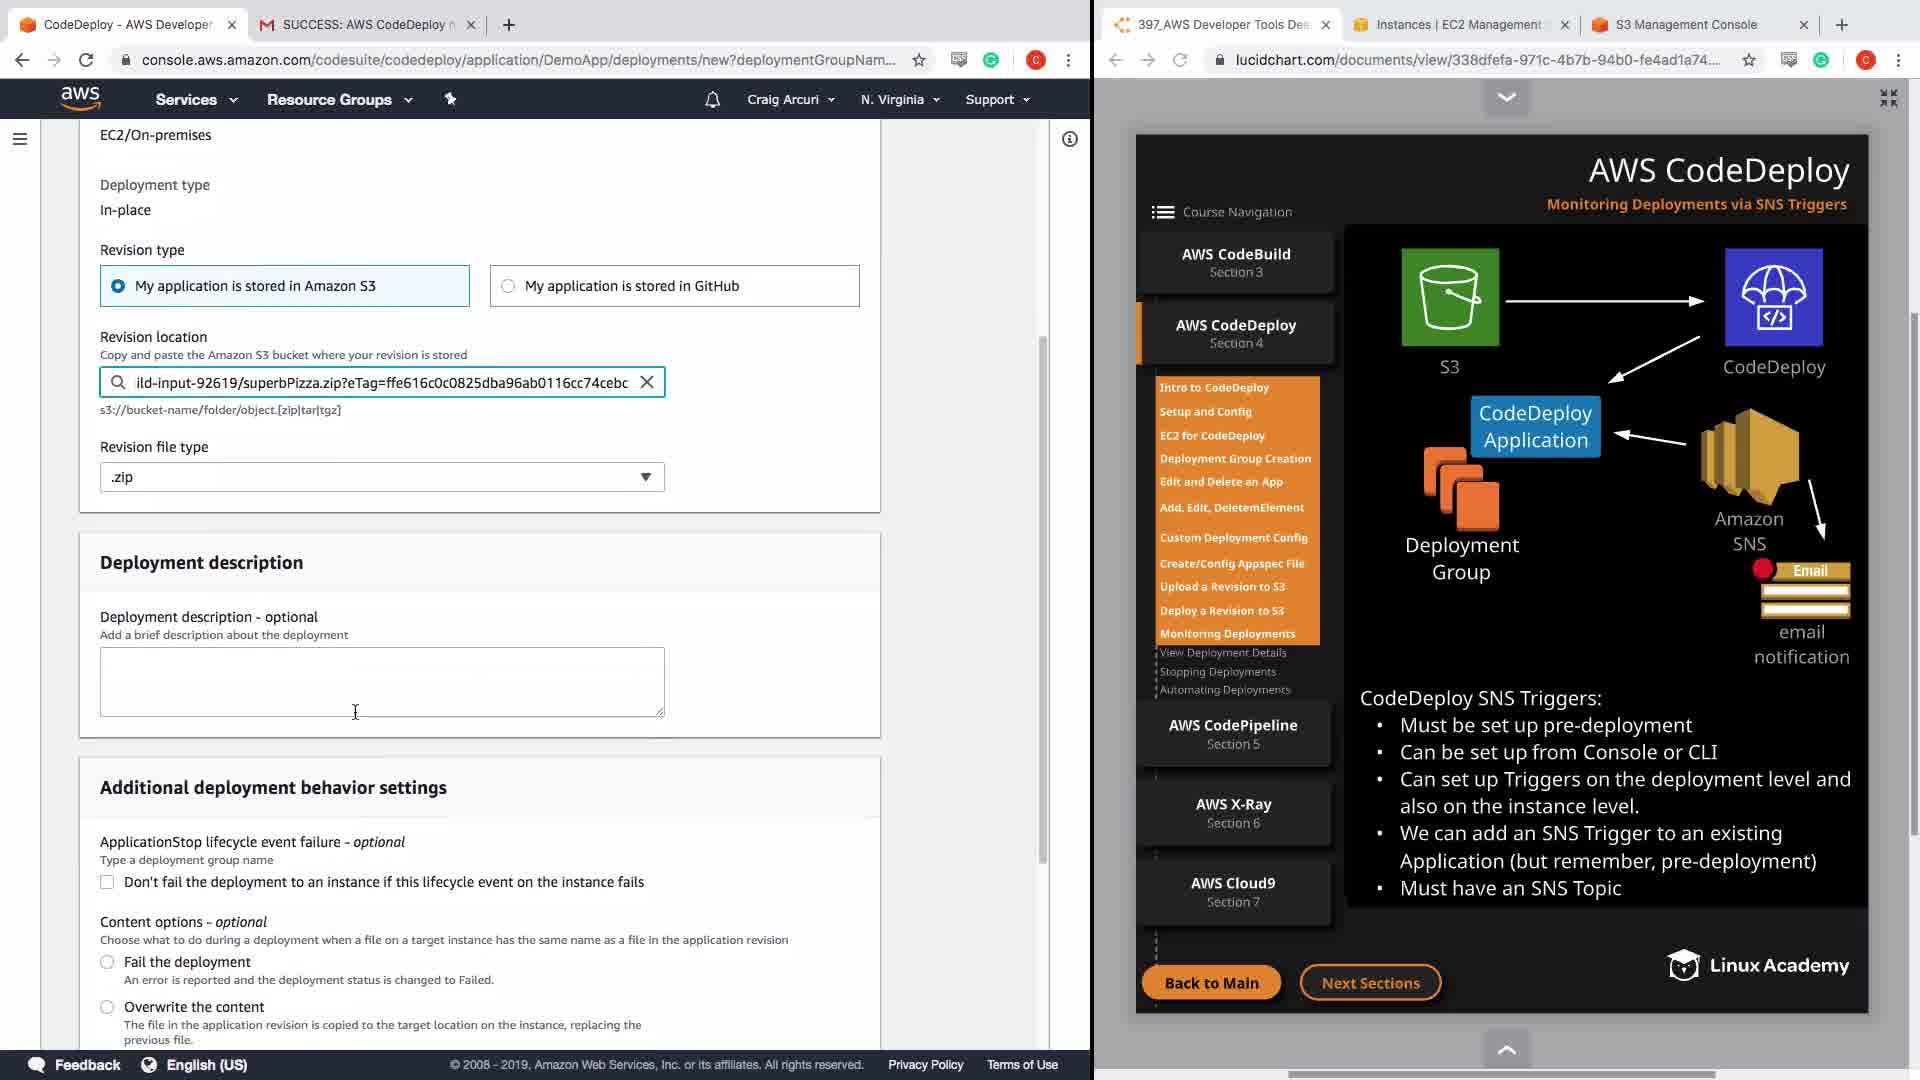Bookmark the CodeDeploy page with star
This screenshot has width=1920, height=1080.
point(918,60)
